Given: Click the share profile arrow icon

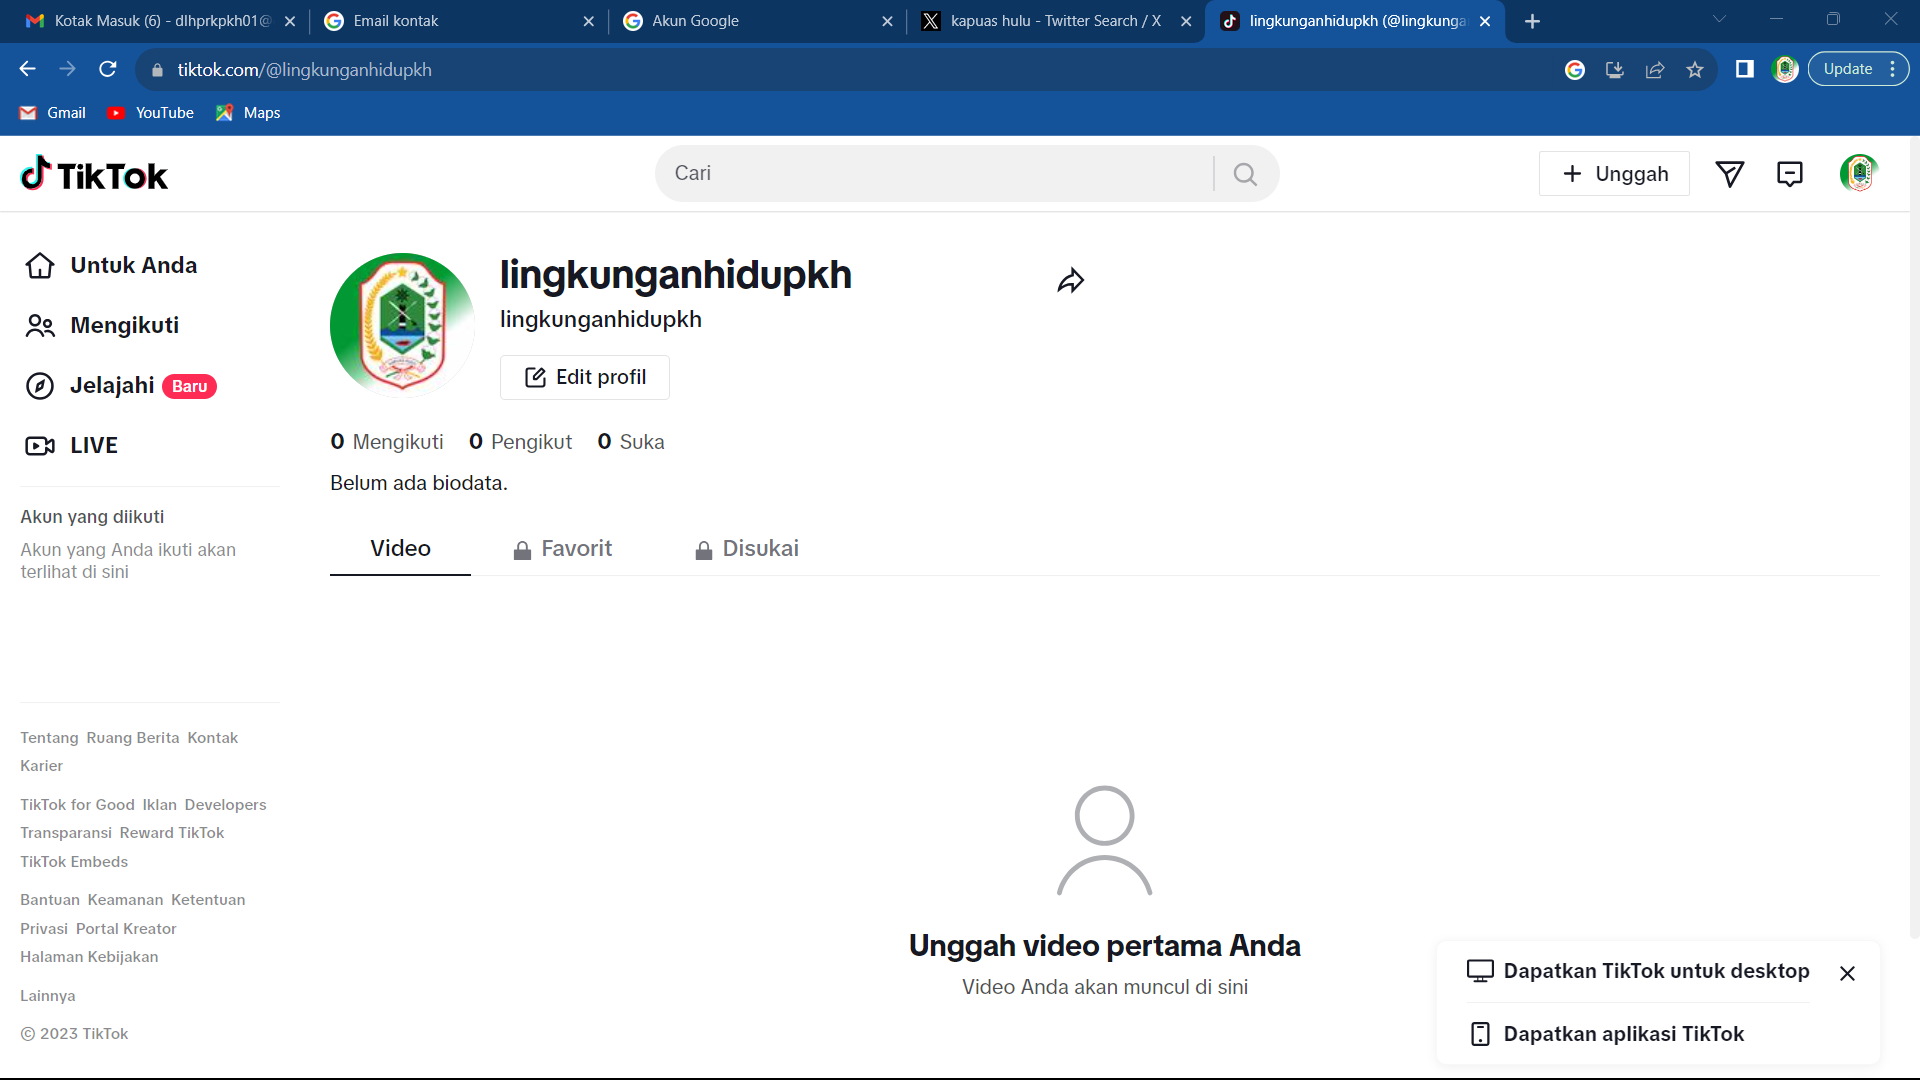Looking at the screenshot, I should tap(1070, 281).
